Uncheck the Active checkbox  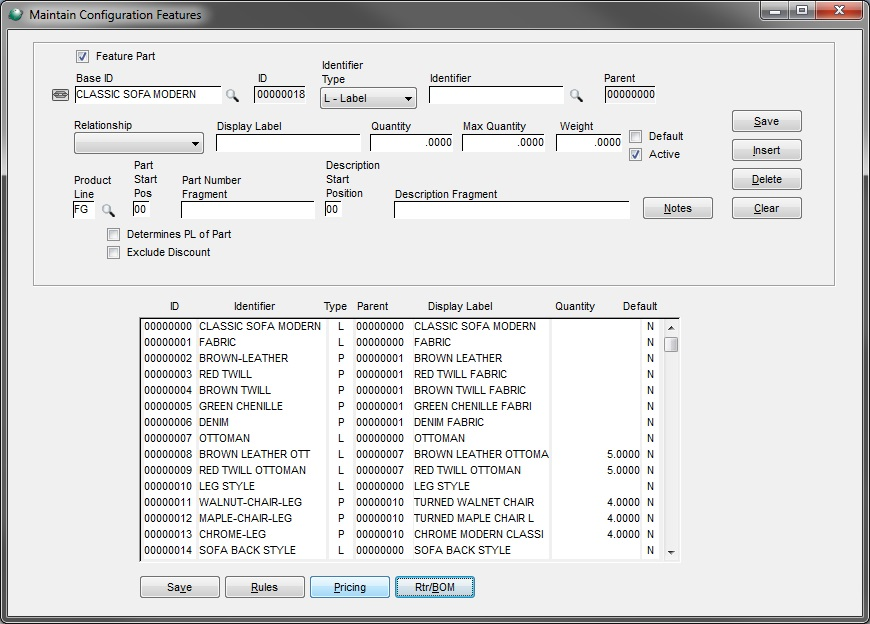[636, 154]
